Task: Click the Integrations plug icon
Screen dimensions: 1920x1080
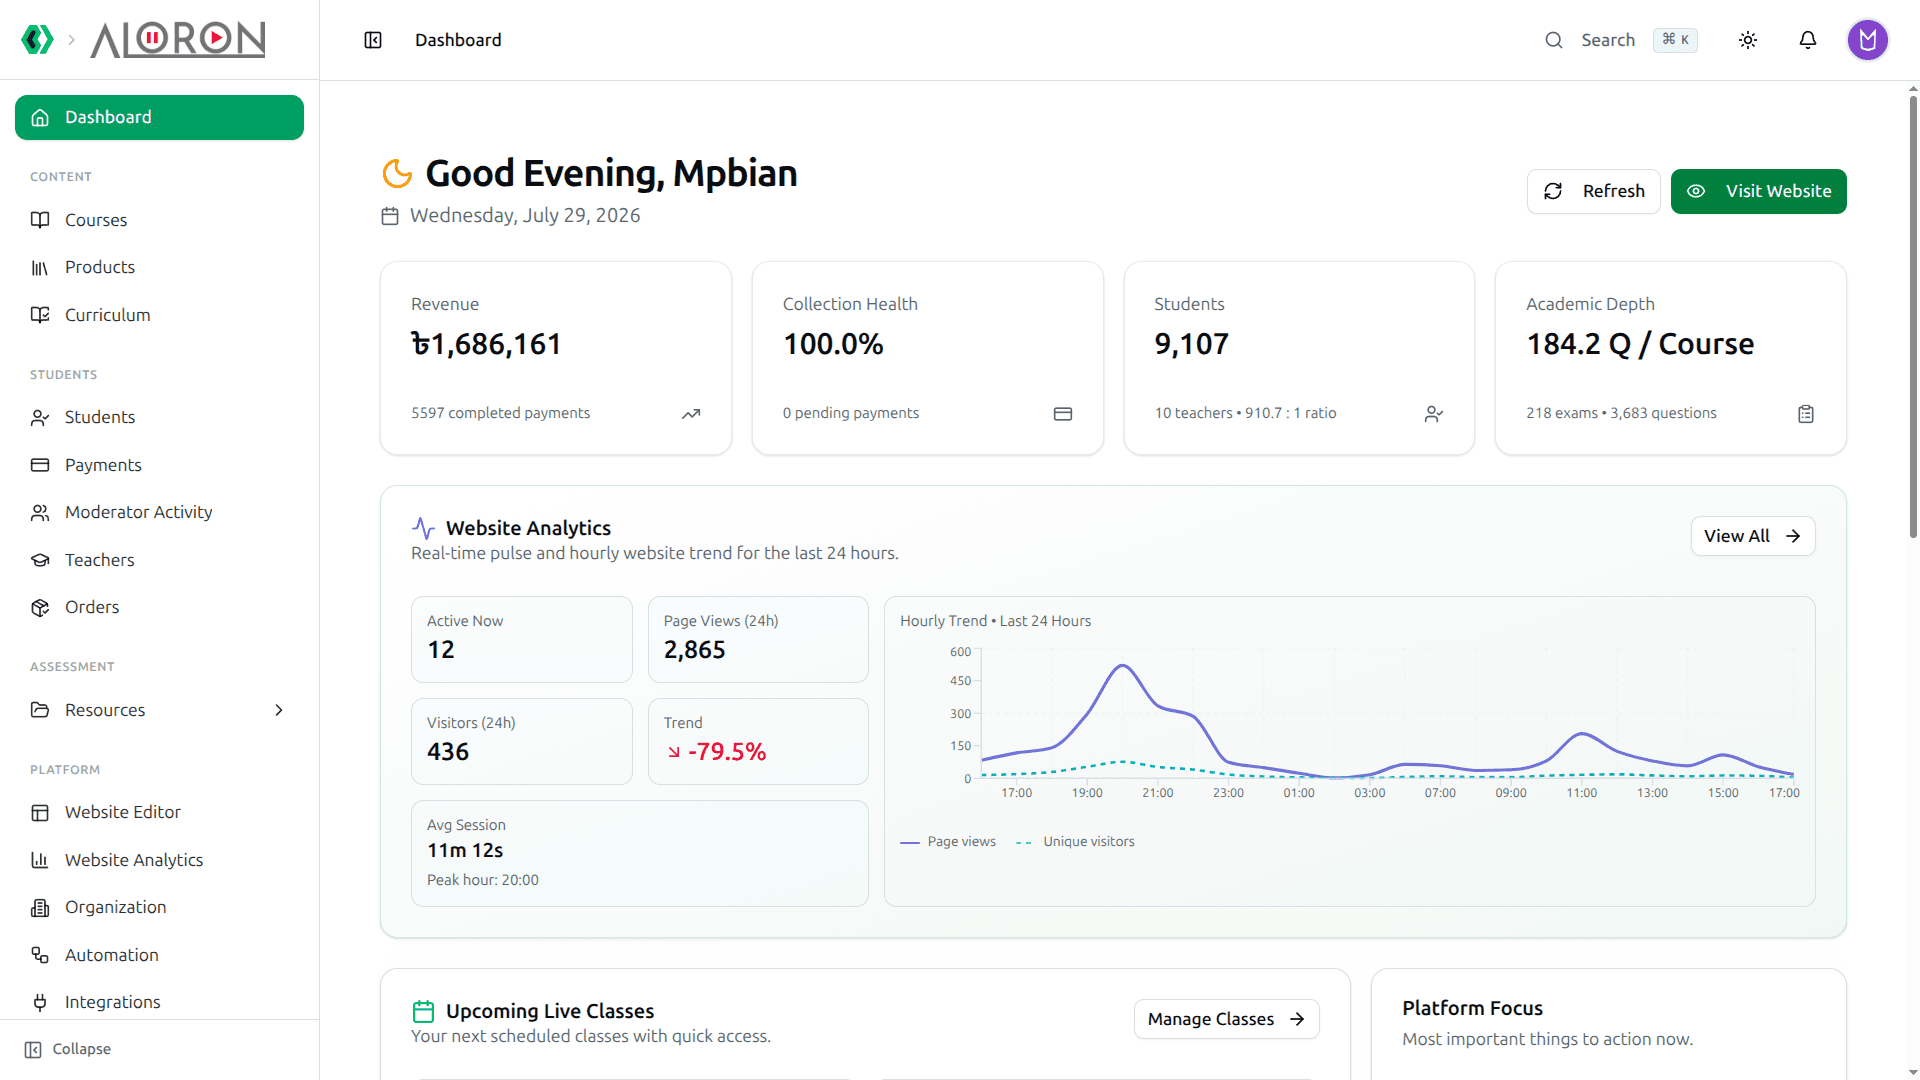Action: tap(40, 1002)
